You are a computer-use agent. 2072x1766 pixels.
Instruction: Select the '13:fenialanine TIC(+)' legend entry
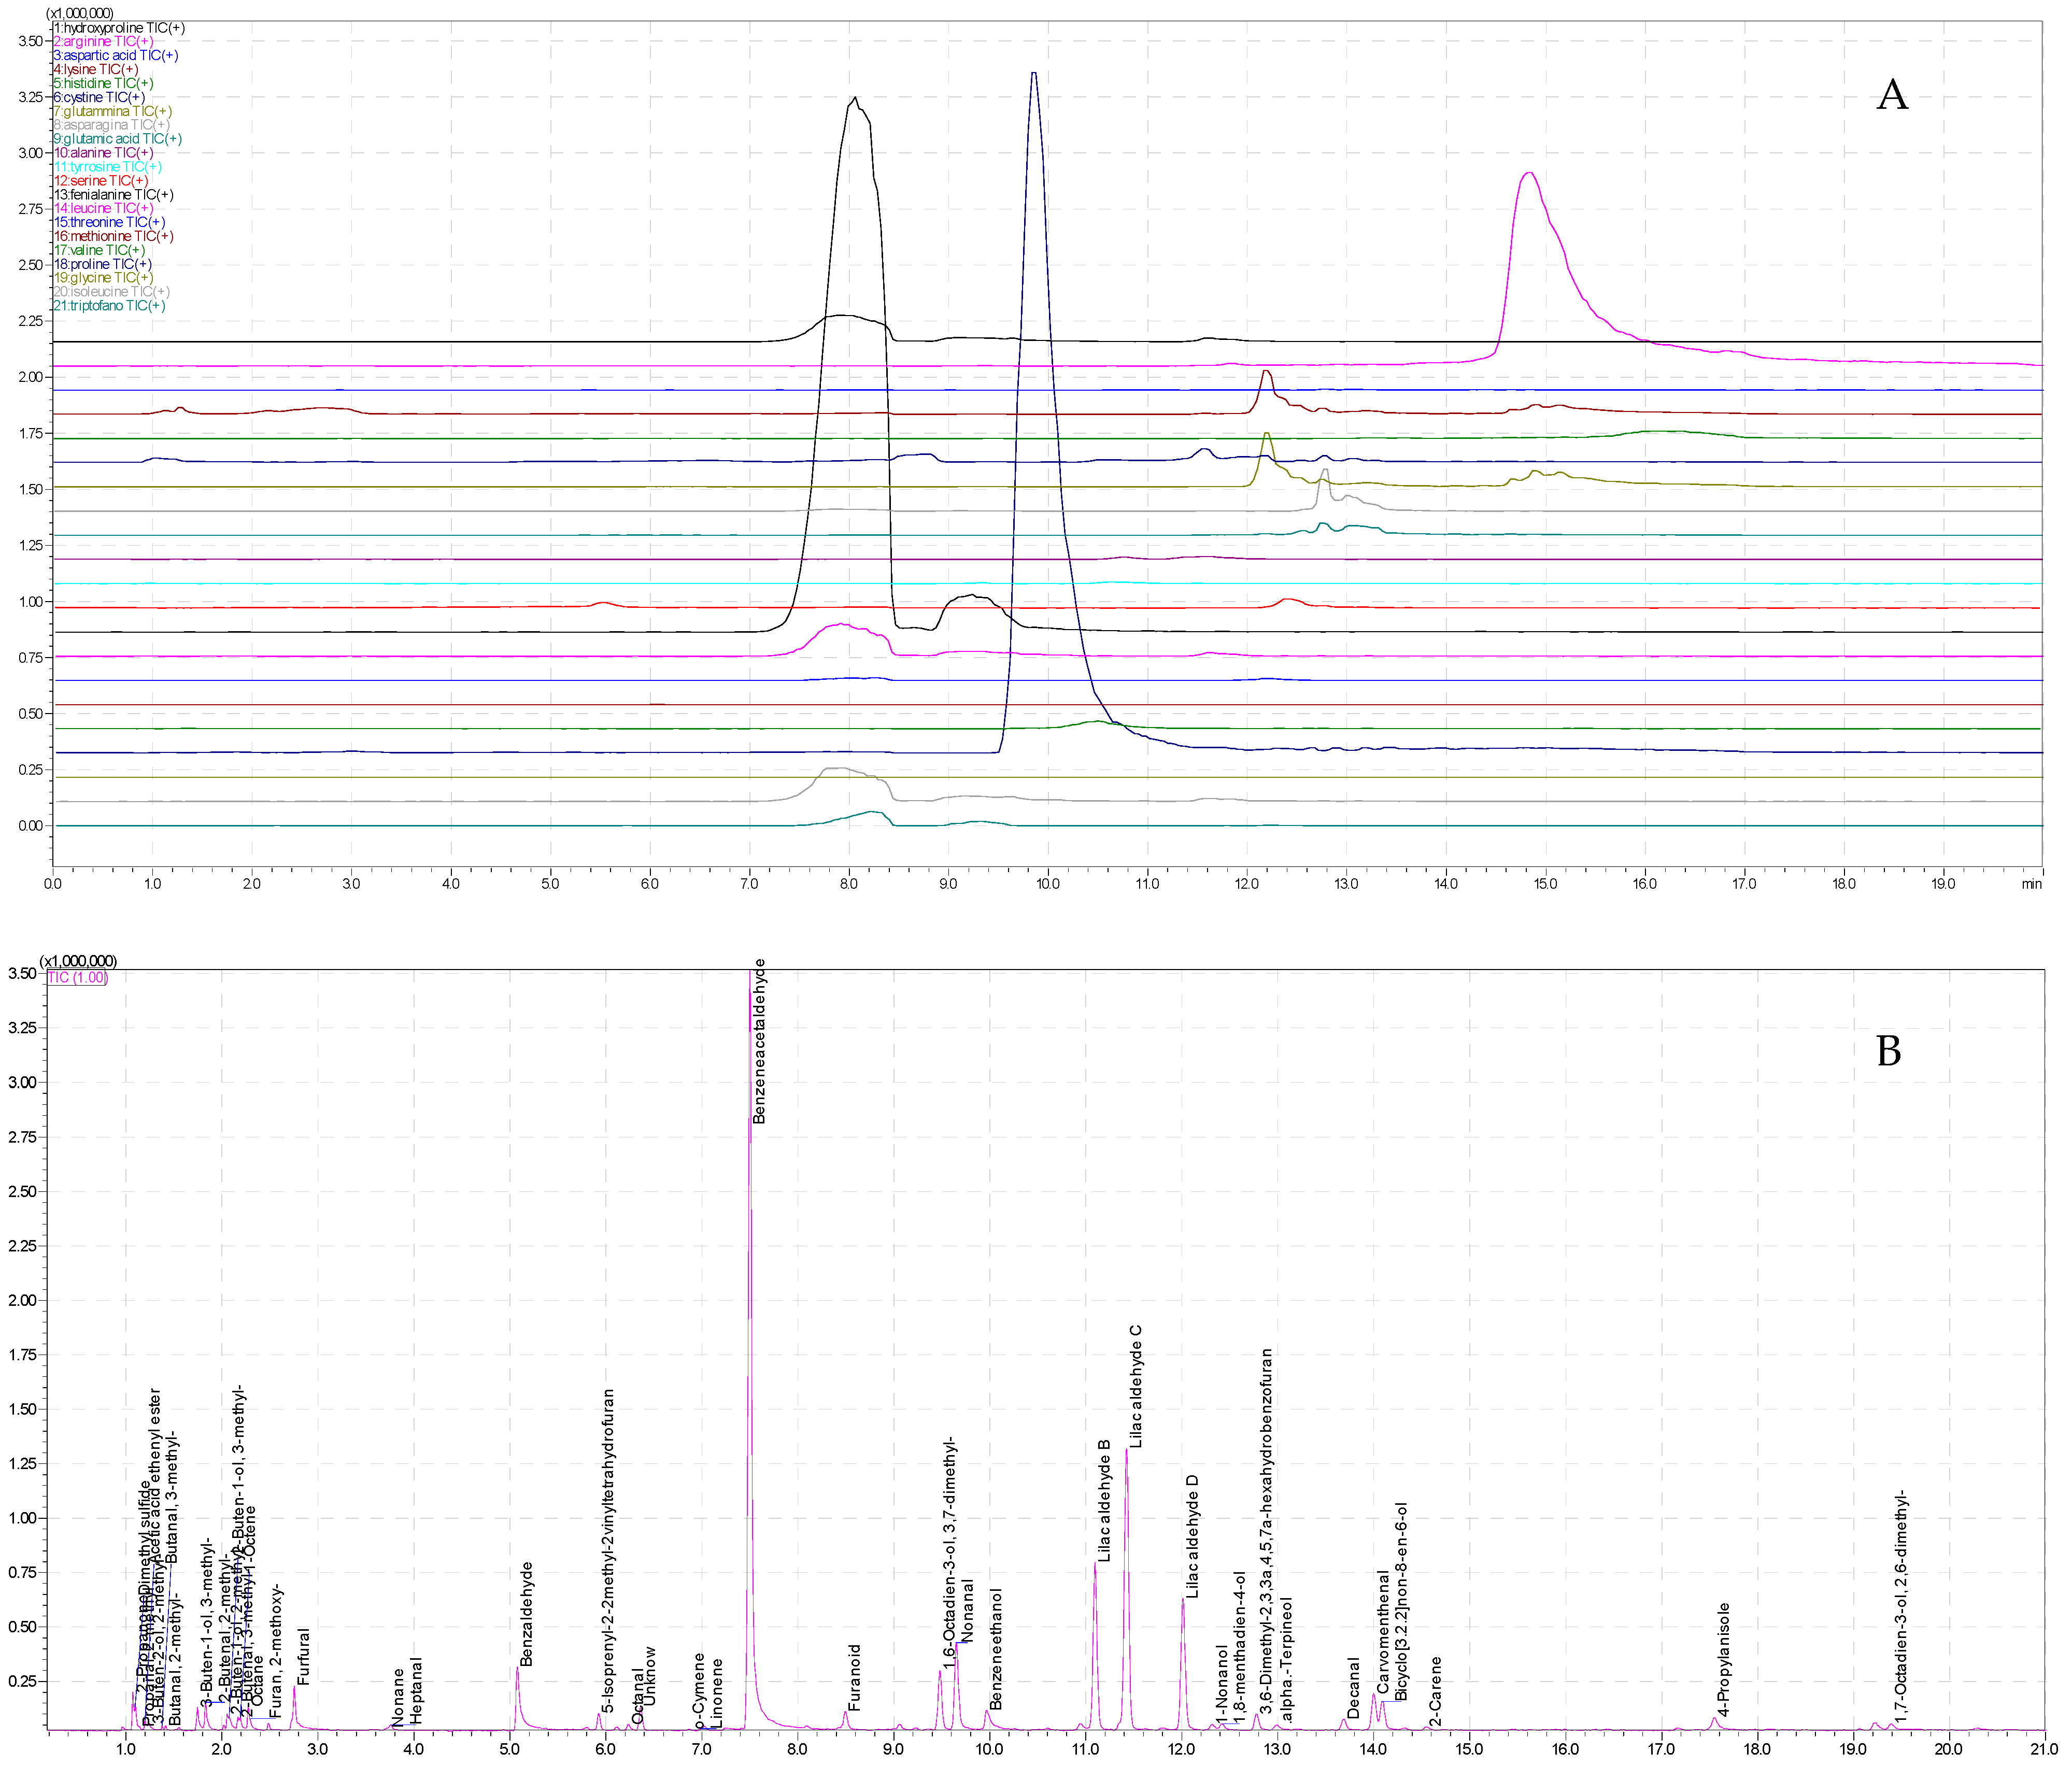[x=114, y=195]
